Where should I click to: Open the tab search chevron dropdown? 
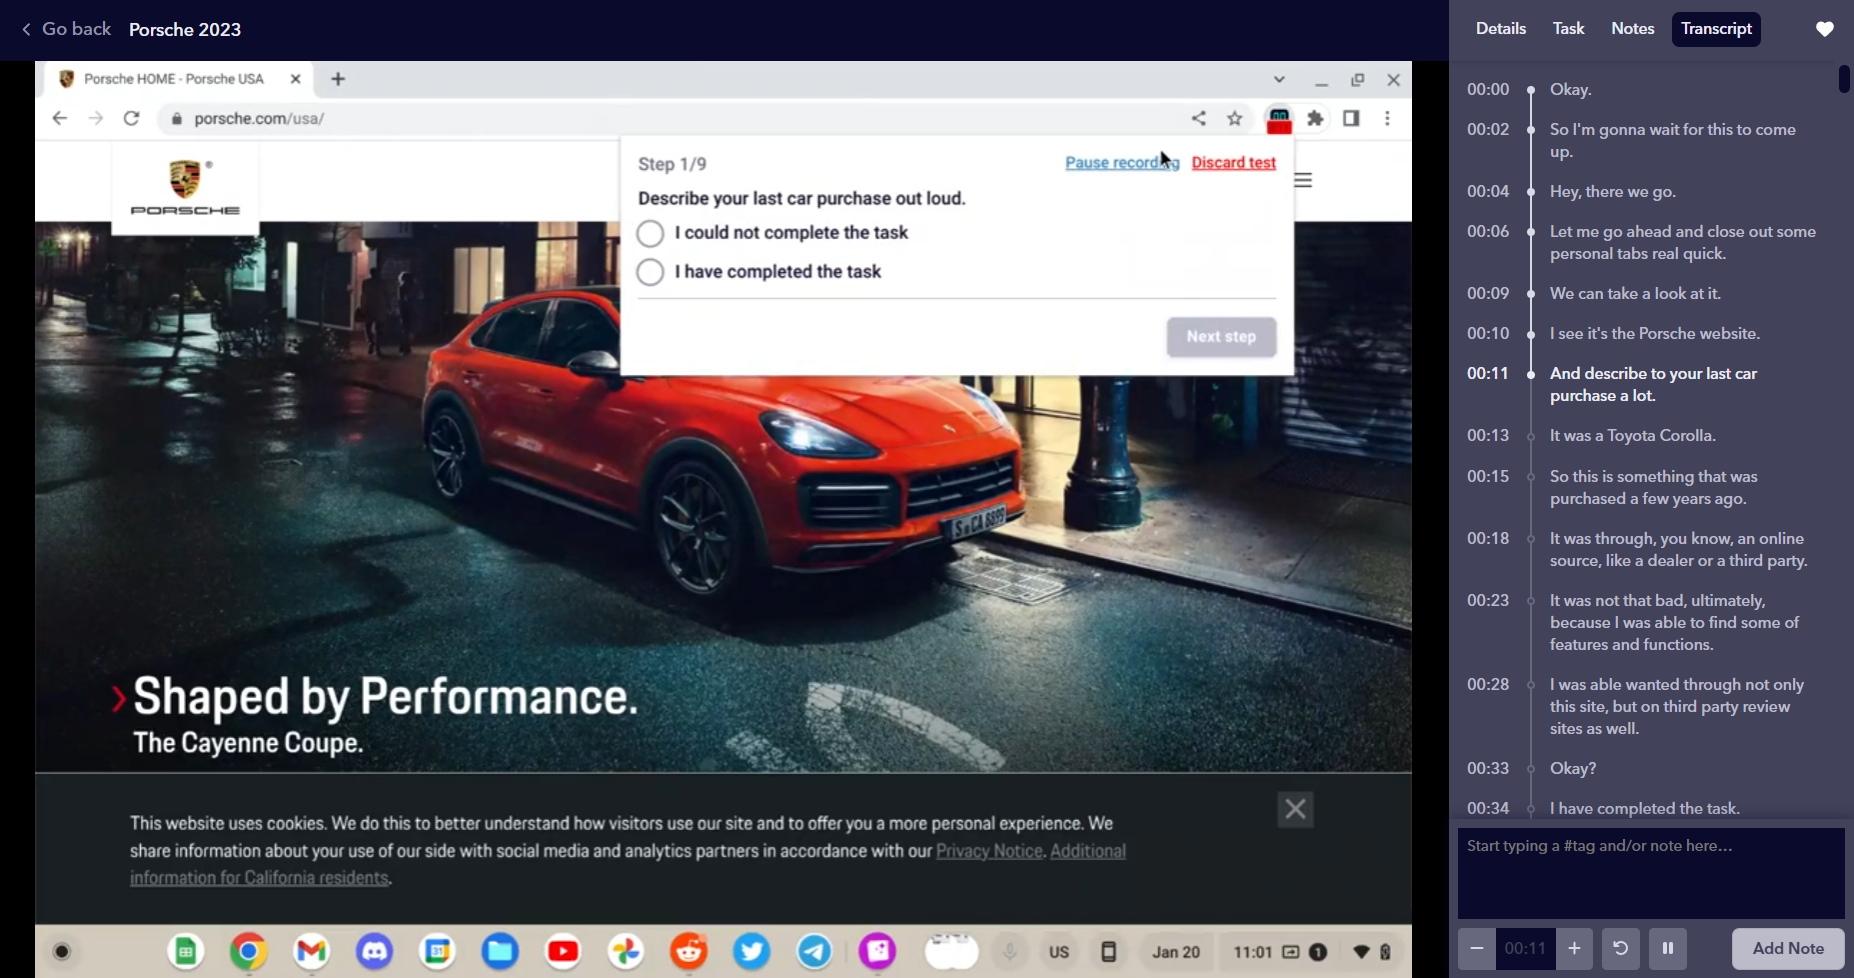click(1279, 80)
